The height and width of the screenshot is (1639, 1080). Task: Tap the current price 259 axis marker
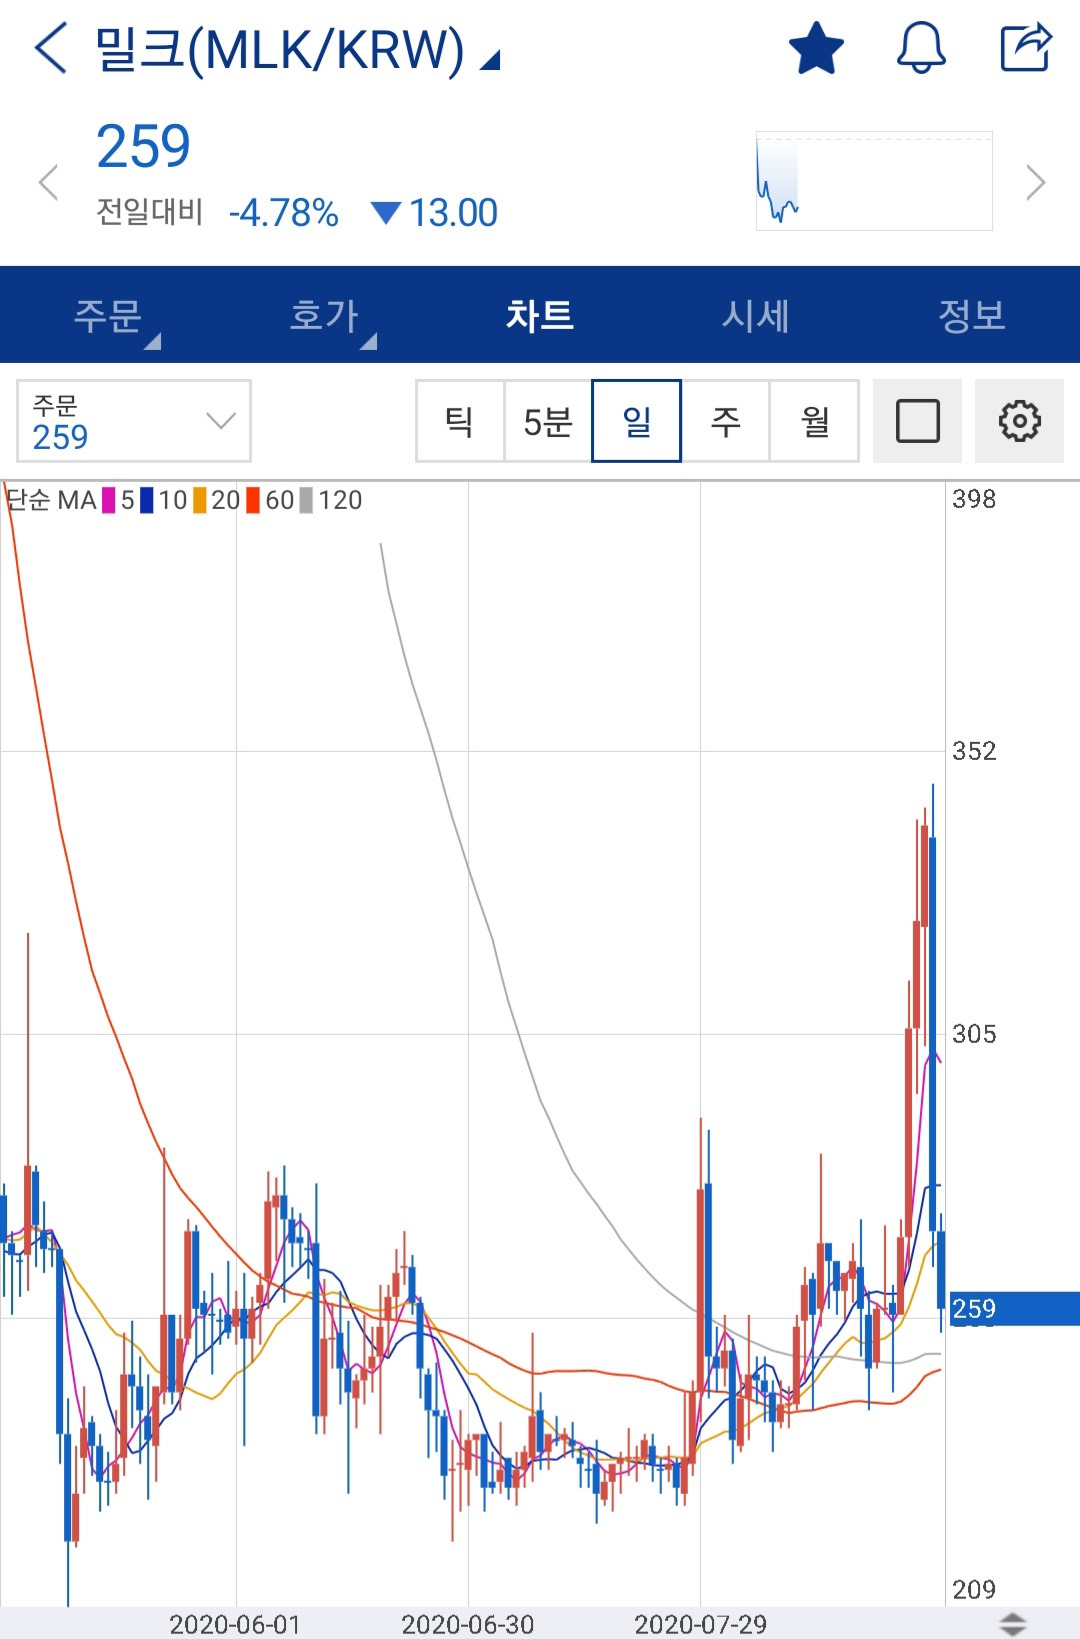pos(1014,1309)
